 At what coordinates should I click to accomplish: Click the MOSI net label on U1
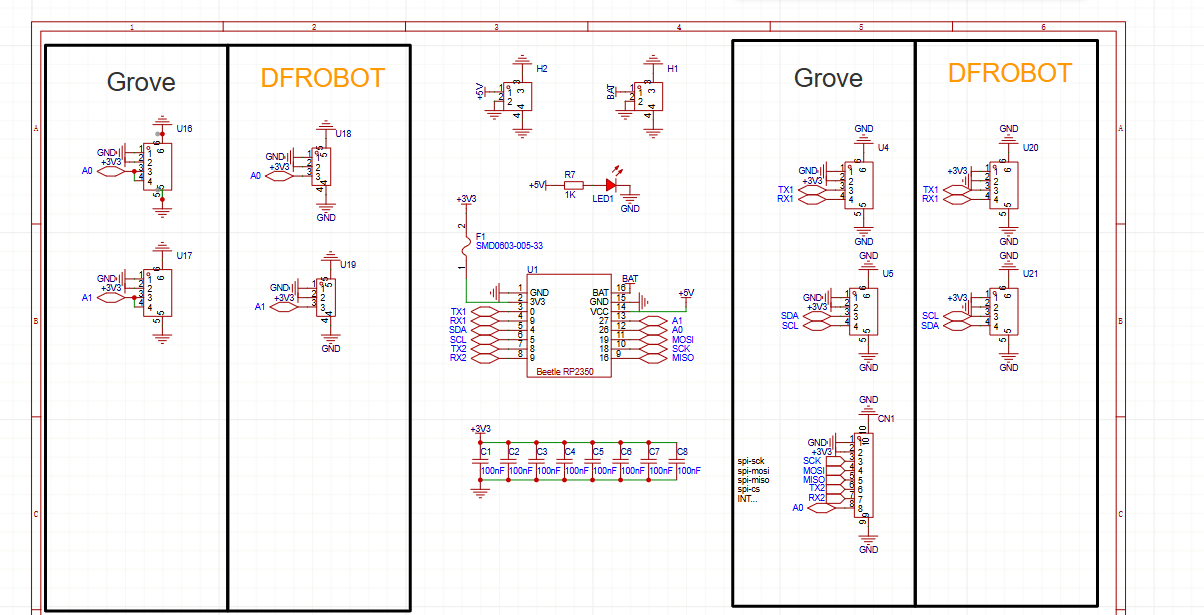click(682, 339)
